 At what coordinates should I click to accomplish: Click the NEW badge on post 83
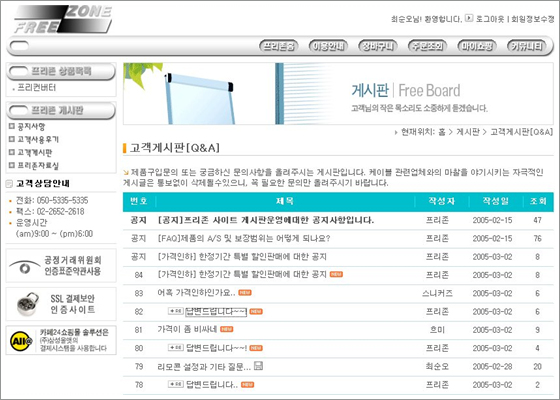pyautogui.click(x=245, y=292)
